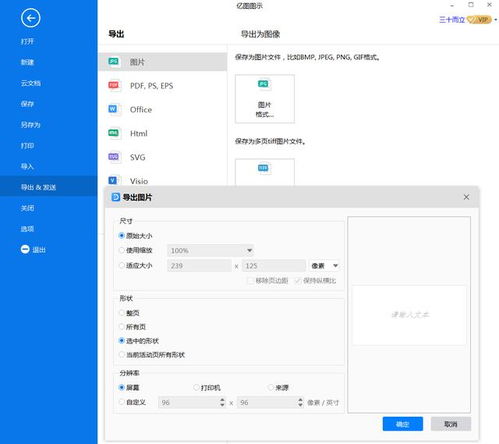Click the Word icon beside Office
This screenshot has height=444, width=499.
tap(113, 109)
